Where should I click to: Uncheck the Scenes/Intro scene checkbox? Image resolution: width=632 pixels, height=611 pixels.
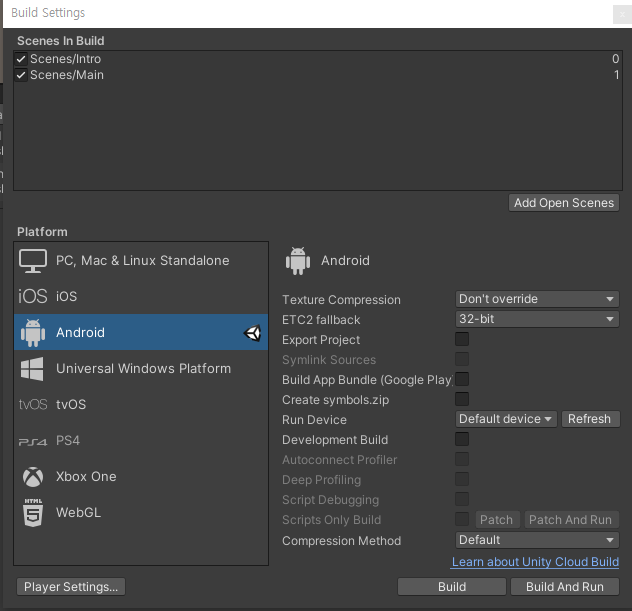(21, 59)
